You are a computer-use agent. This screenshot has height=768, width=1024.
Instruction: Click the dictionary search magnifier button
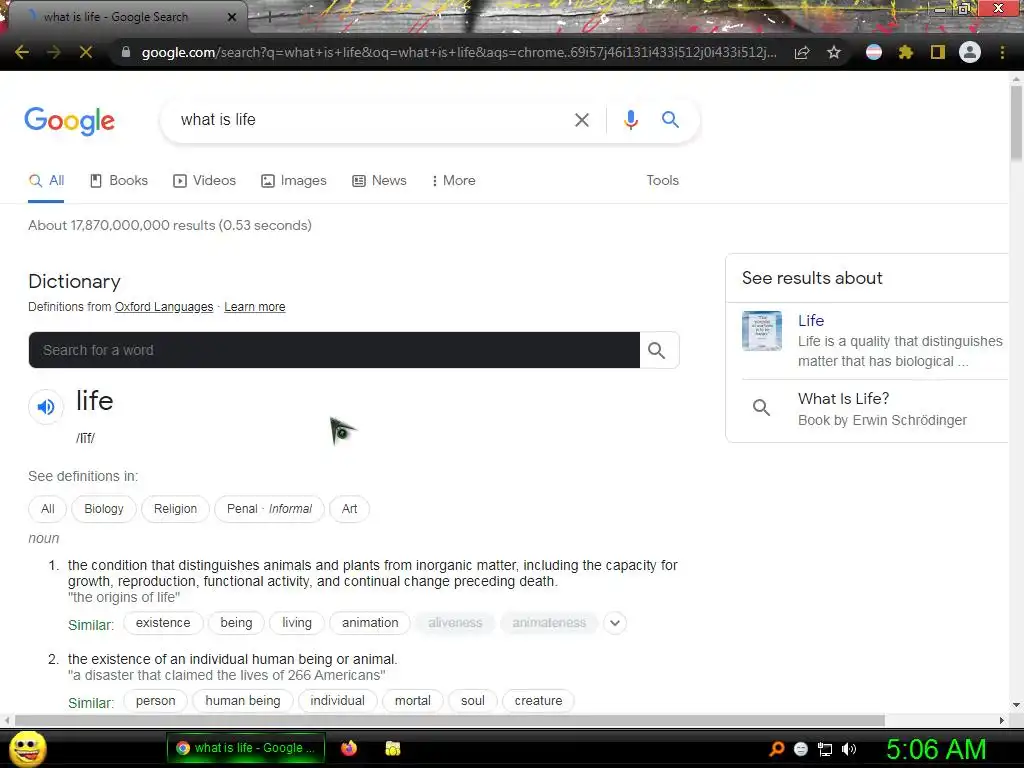pyautogui.click(x=658, y=350)
